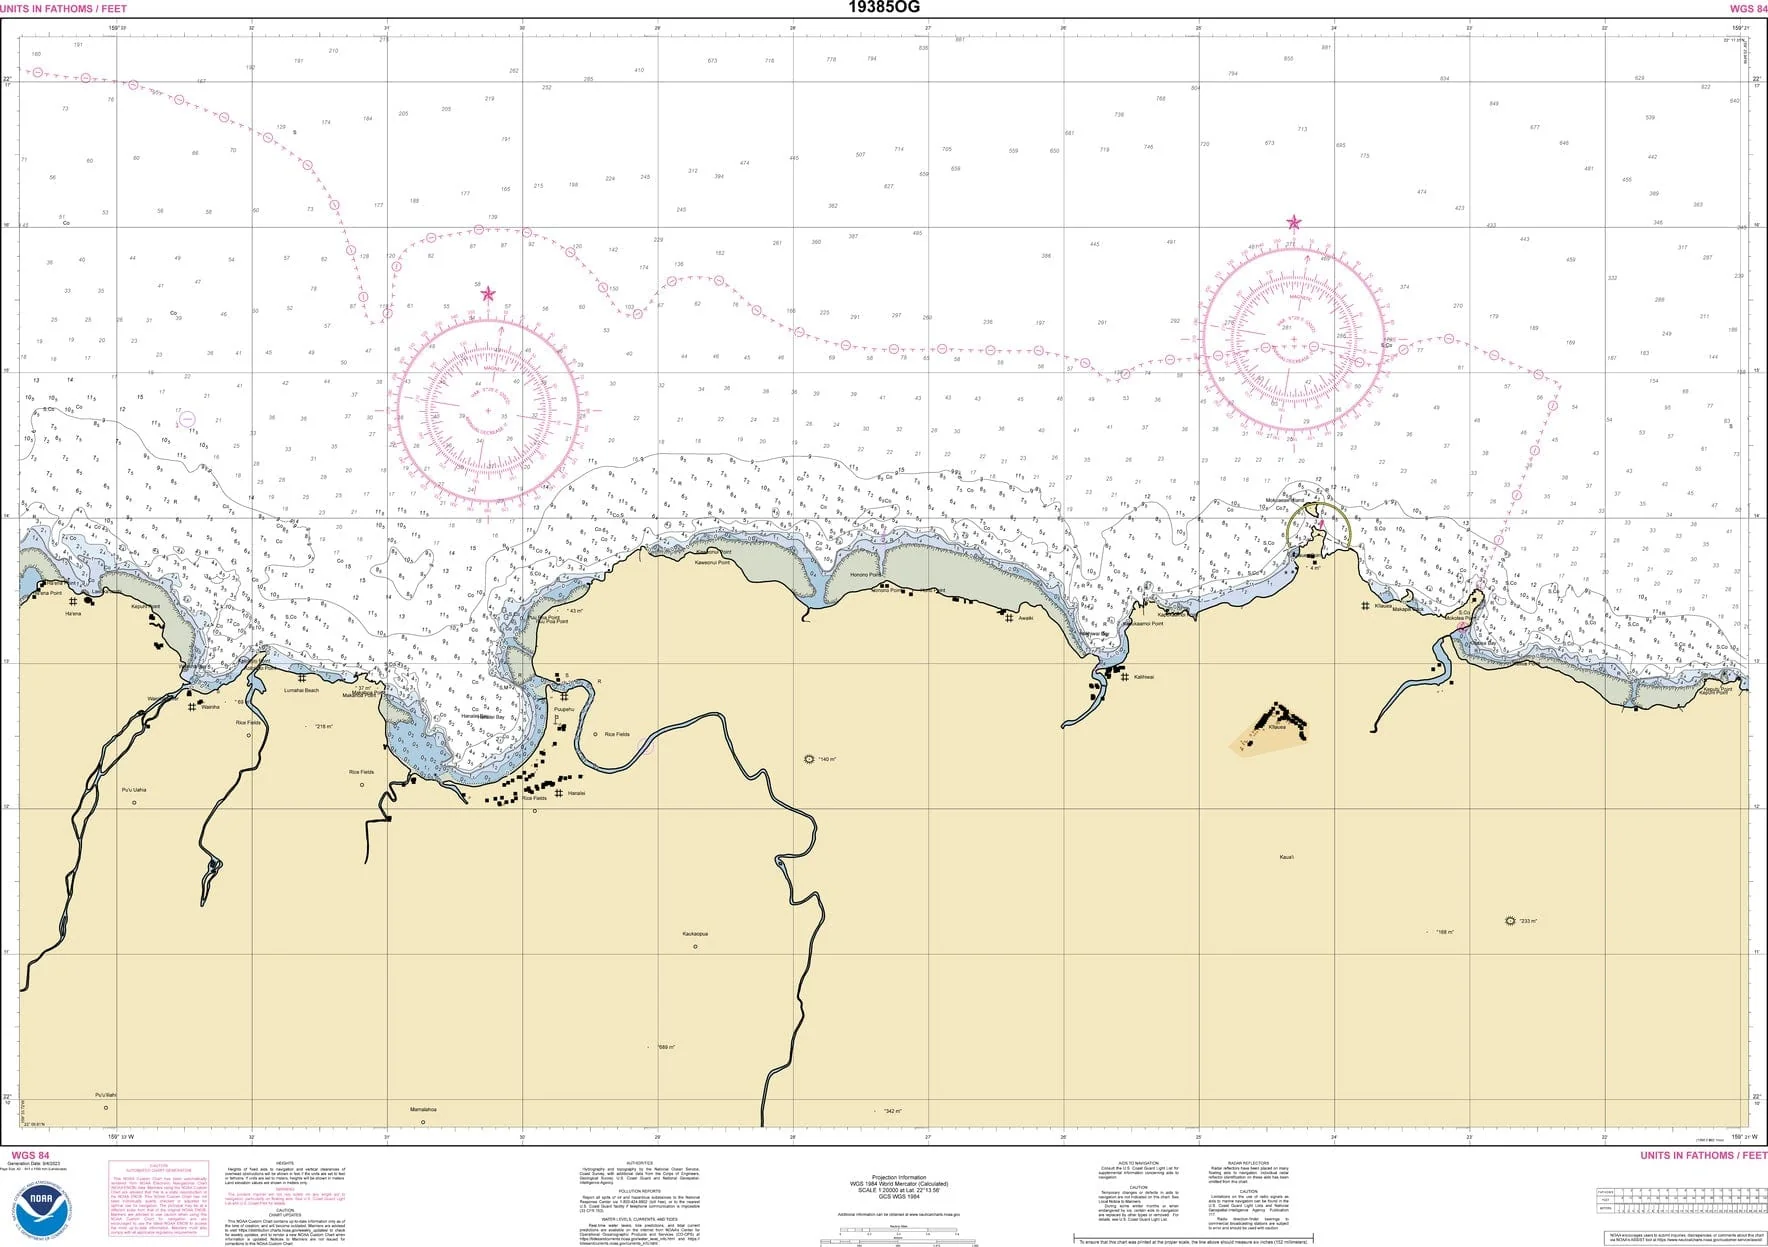1768x1247 pixels.
Task: Click the 'Puupehu' label
Action: coord(564,709)
